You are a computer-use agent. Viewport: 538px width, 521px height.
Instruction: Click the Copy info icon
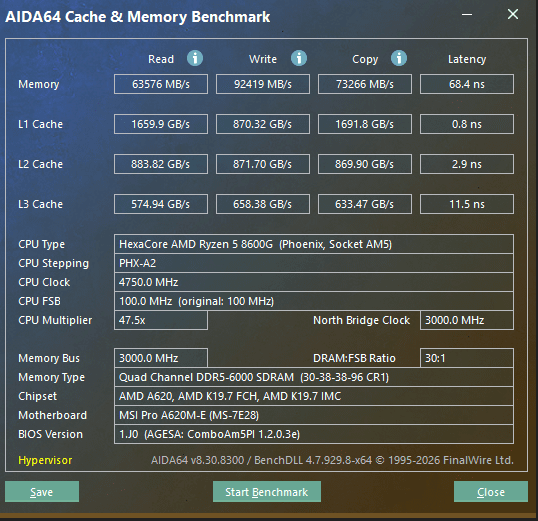pyautogui.click(x=399, y=58)
